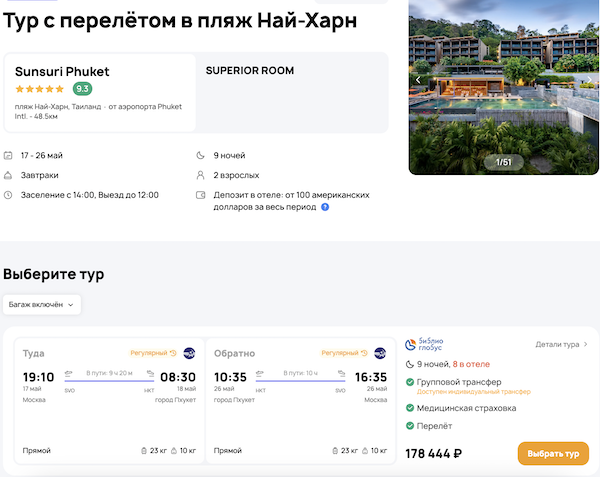Select the SUPERIOR ROOM tab
Screen dimensions: 600x477
click(250, 71)
